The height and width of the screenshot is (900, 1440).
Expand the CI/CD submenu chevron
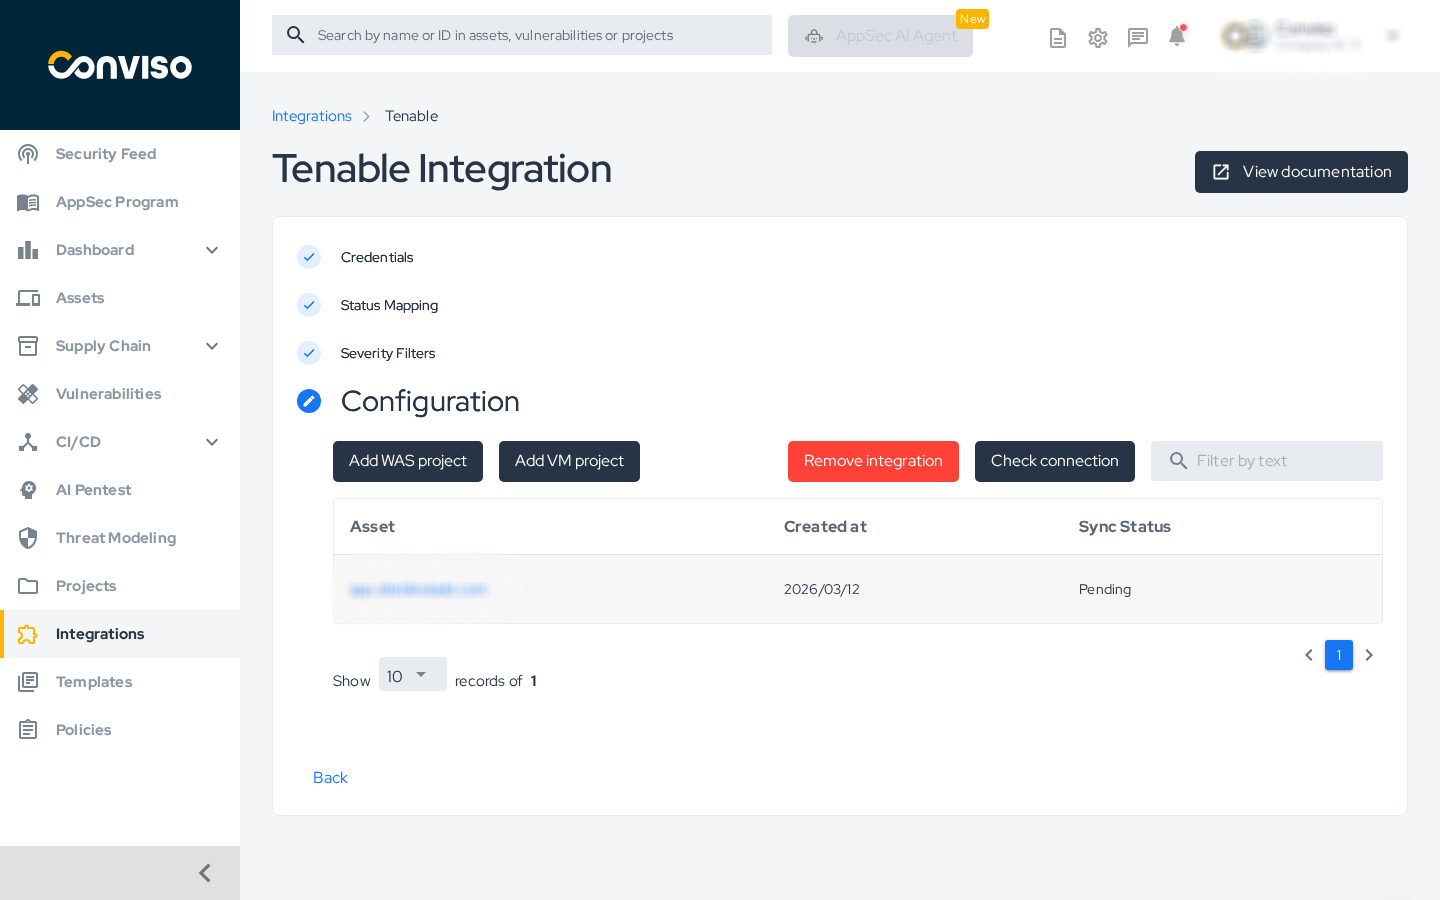pyautogui.click(x=212, y=442)
